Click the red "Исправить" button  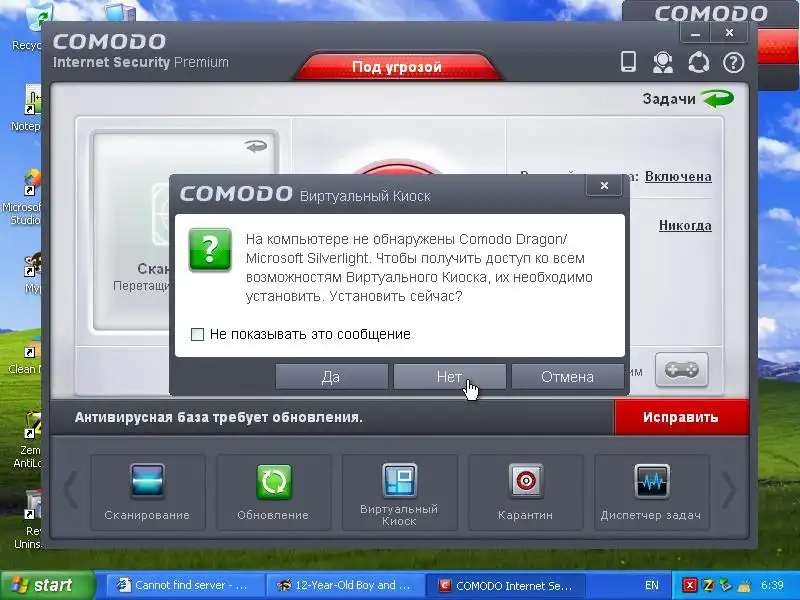point(681,417)
